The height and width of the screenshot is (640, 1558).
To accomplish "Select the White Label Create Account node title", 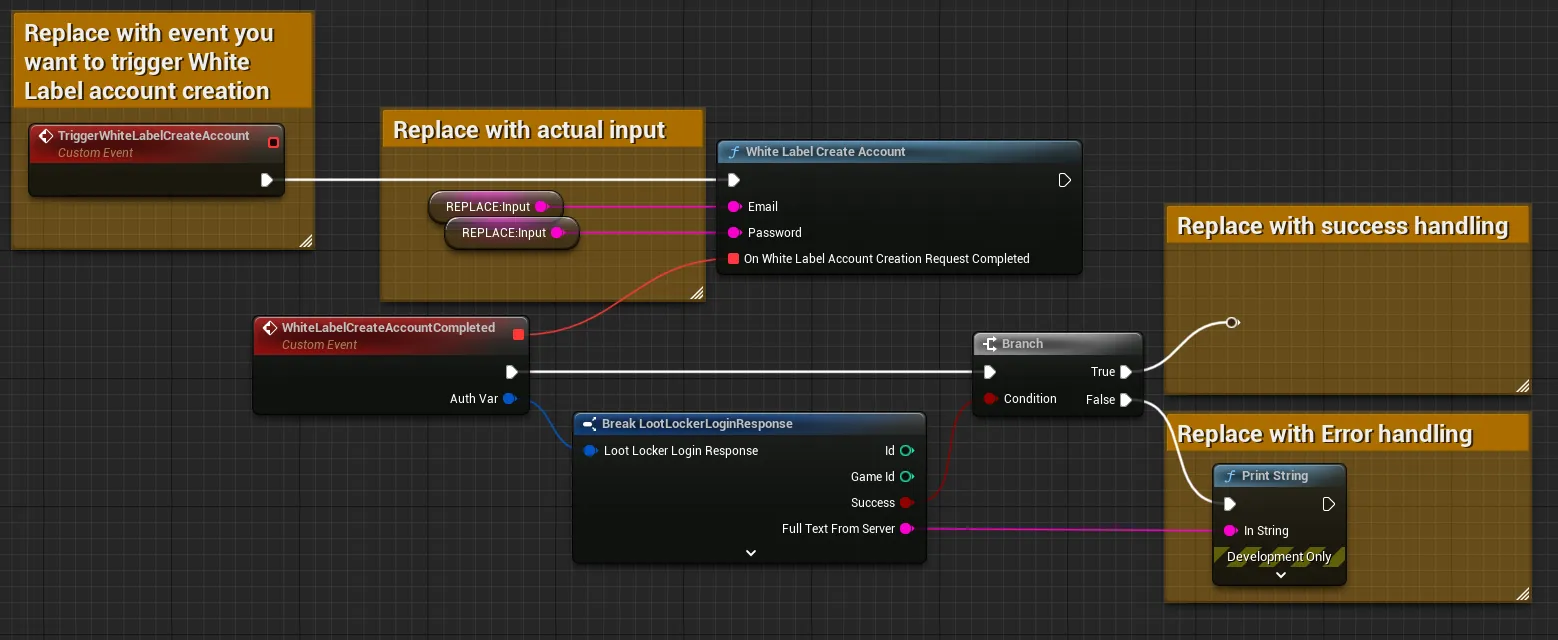I will coord(826,152).
